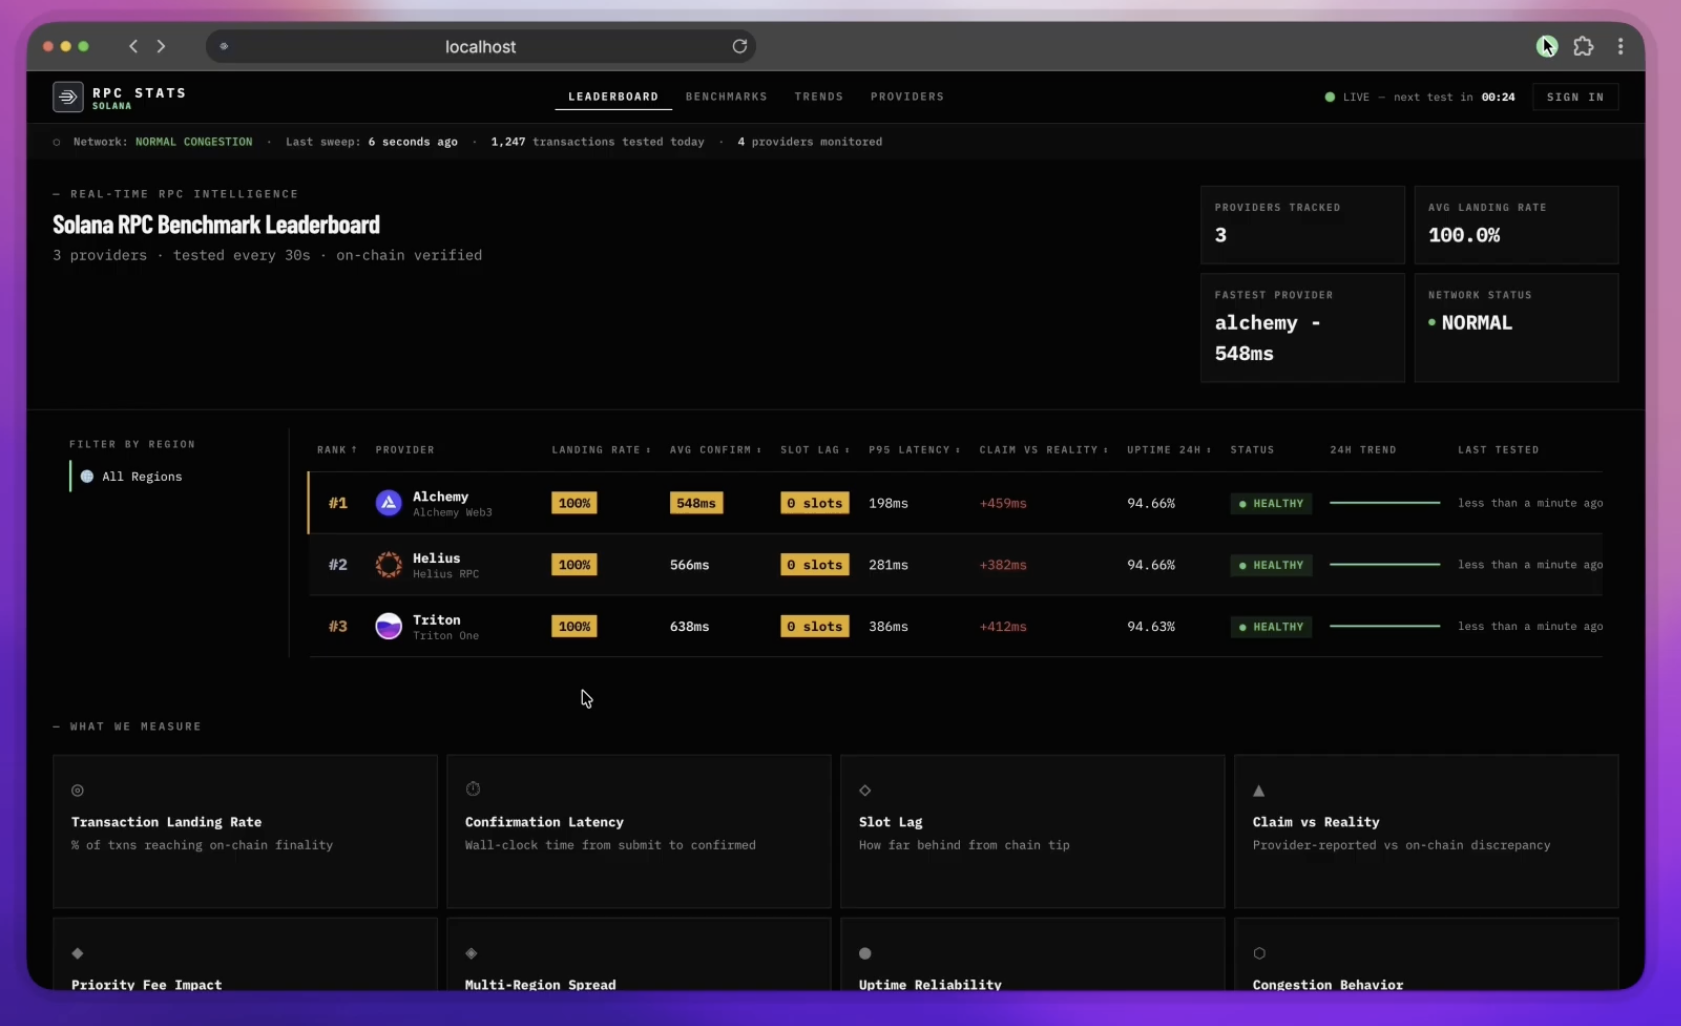Click the Alchemy provider logo icon

[388, 503]
